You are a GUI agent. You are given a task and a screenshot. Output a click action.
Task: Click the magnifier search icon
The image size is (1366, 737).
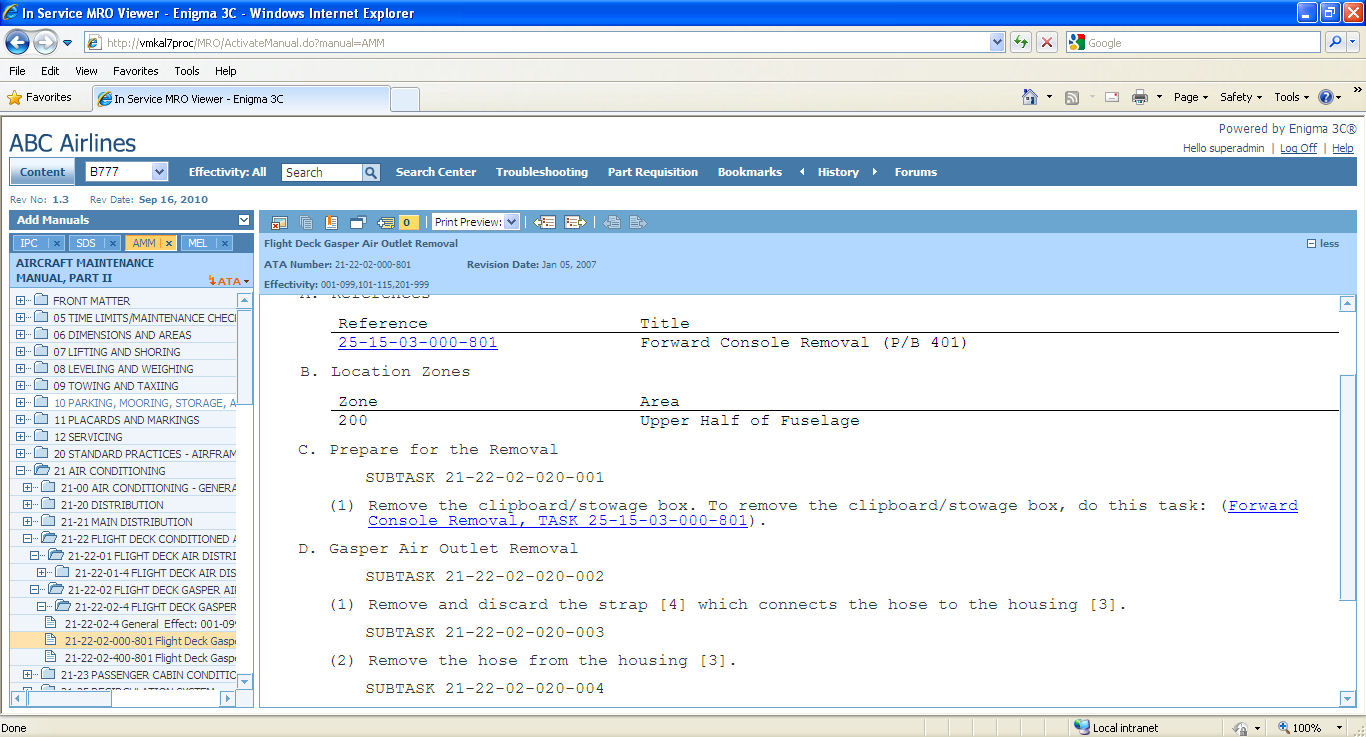tap(371, 172)
